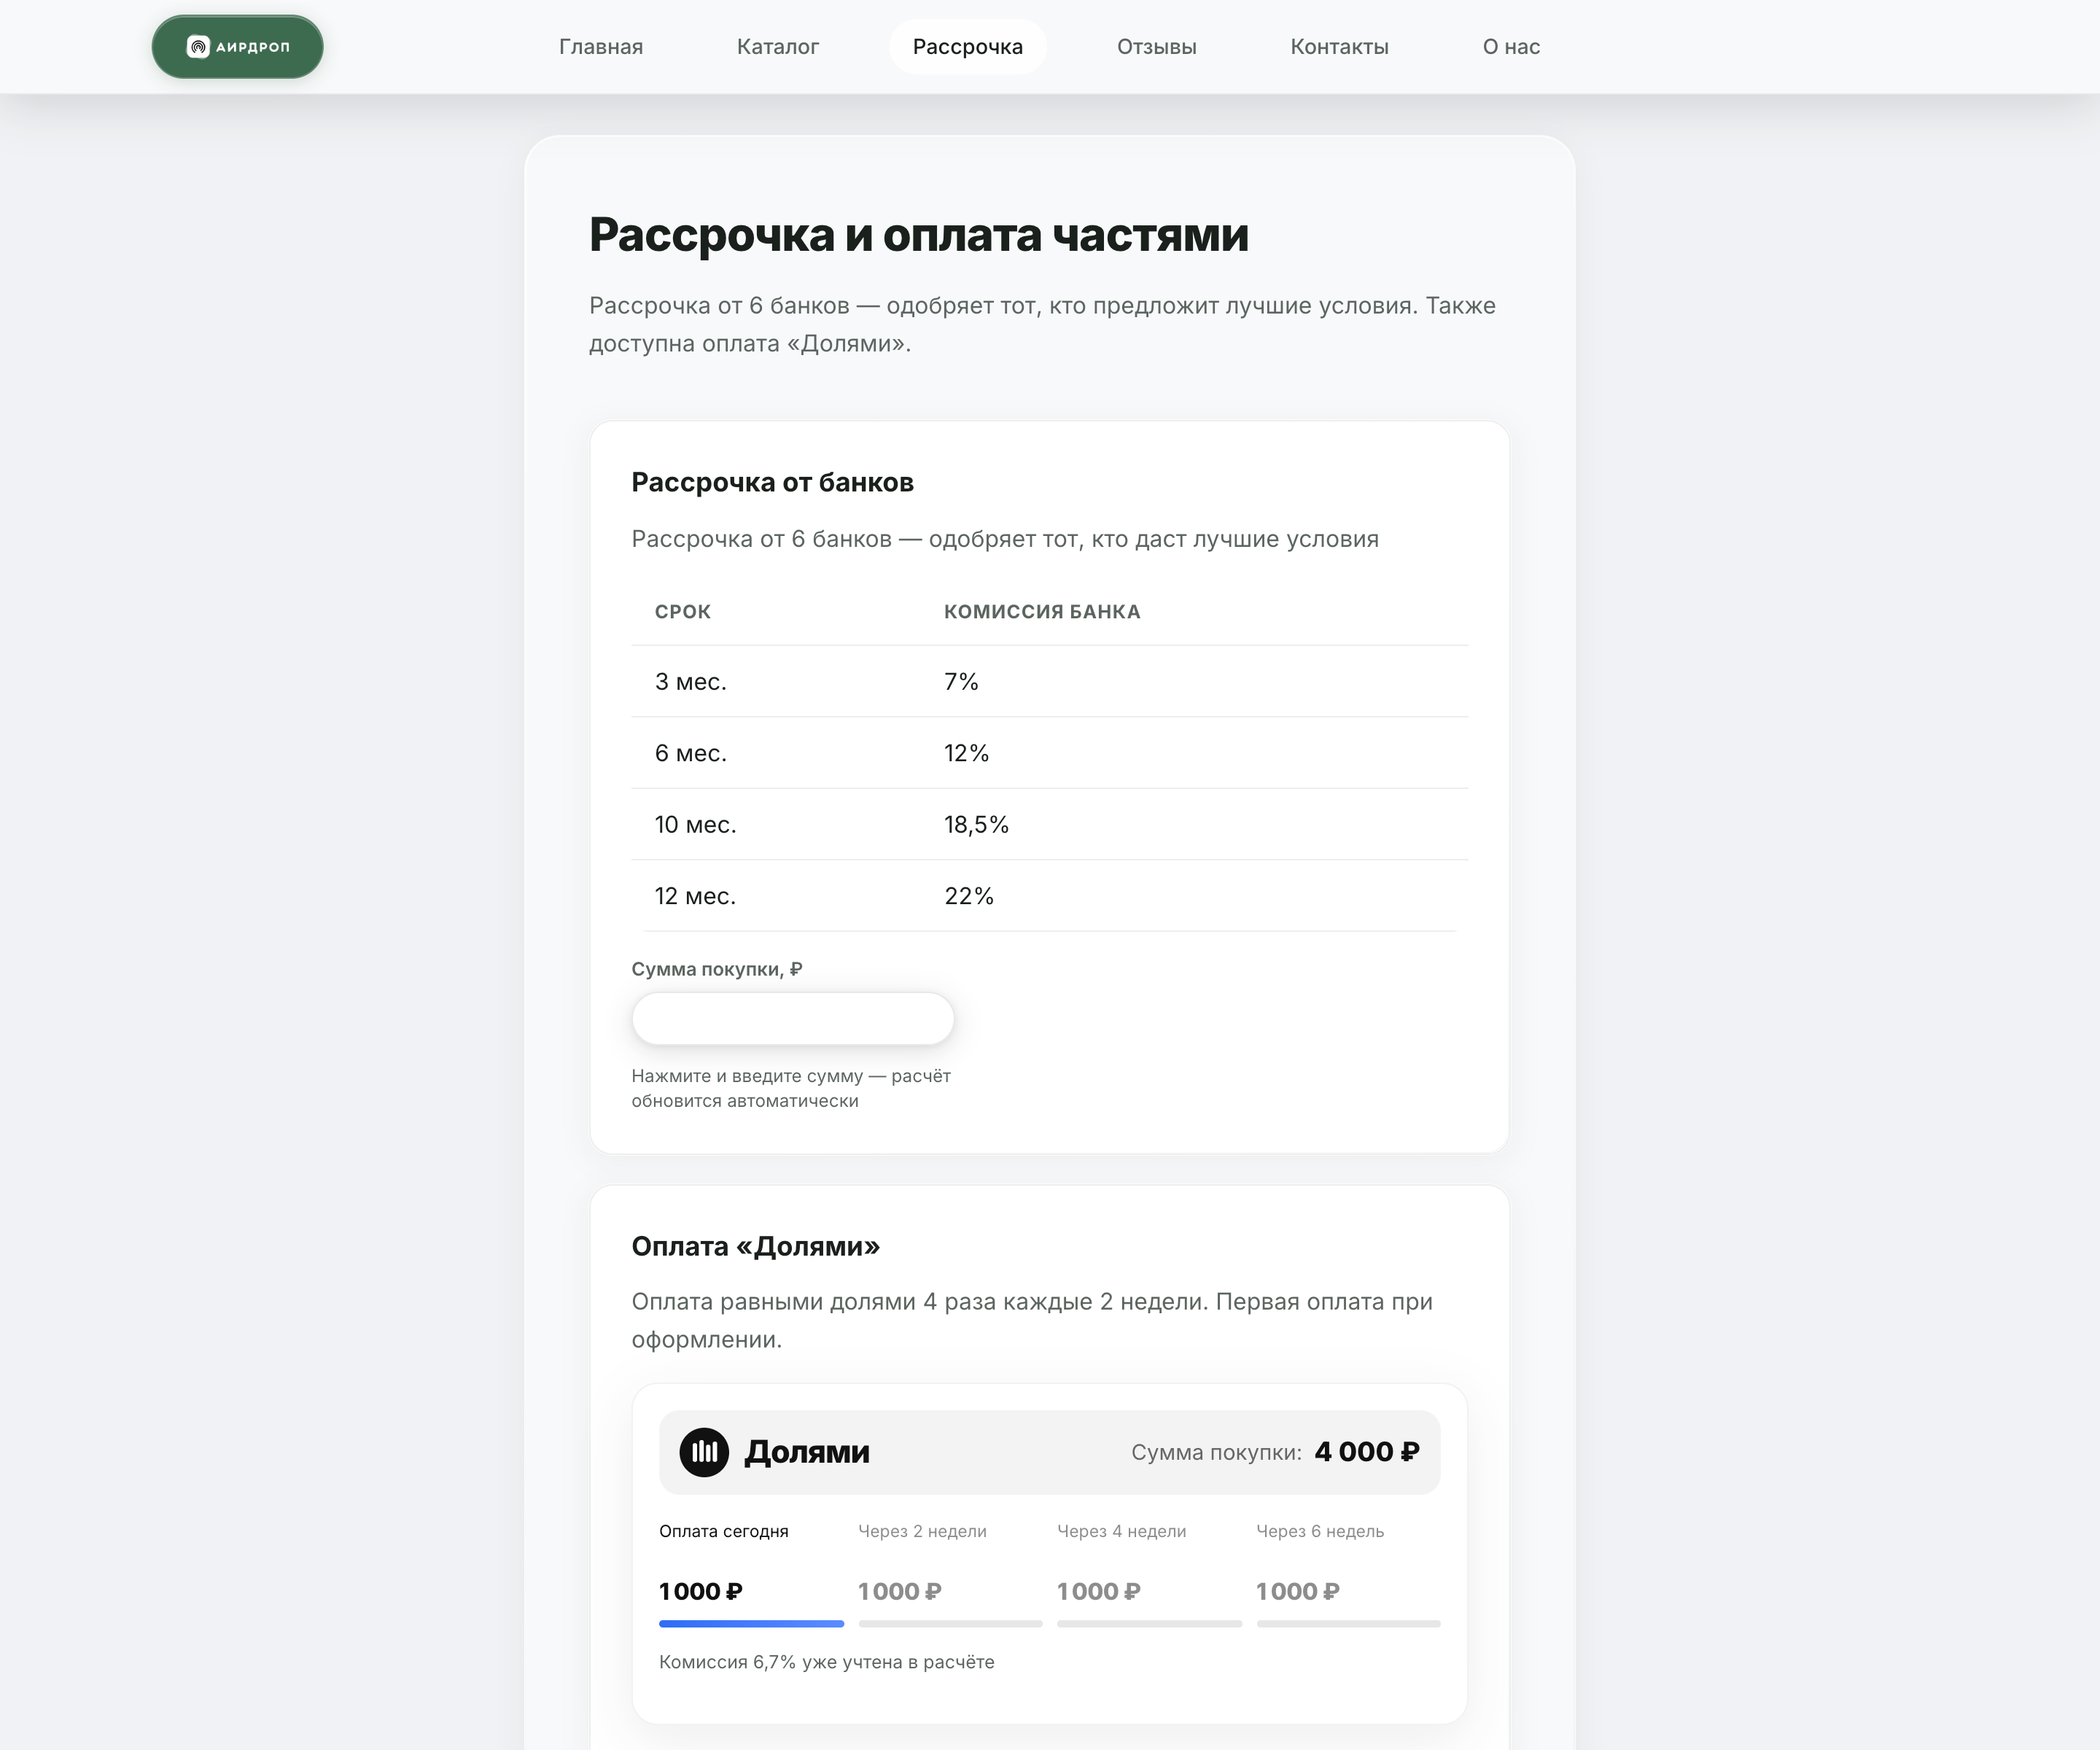Select the 3 мес. term cell
2100x1750 pixels.
(691, 682)
